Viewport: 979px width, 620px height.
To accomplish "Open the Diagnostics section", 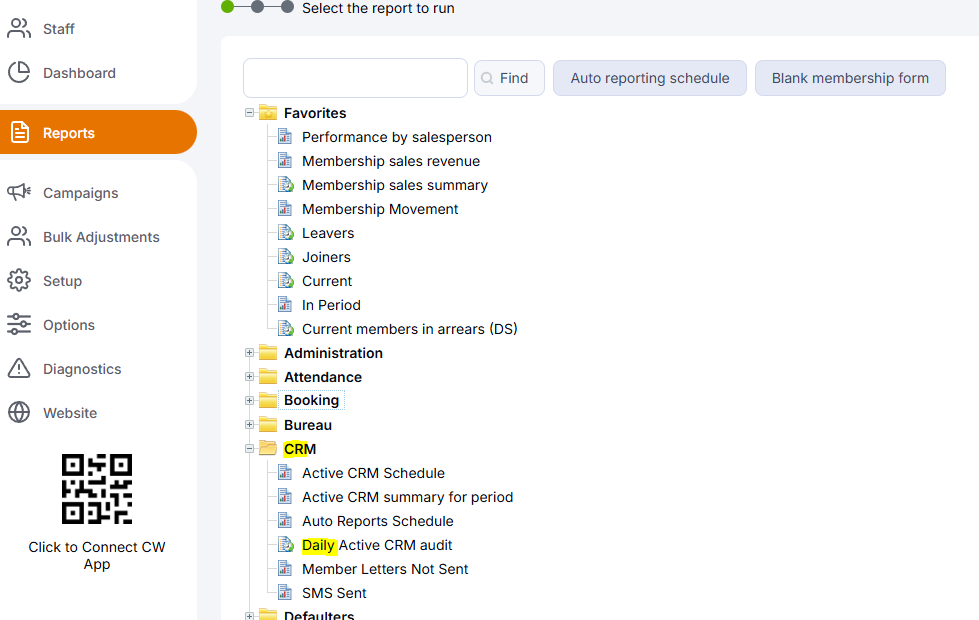I will 82,369.
